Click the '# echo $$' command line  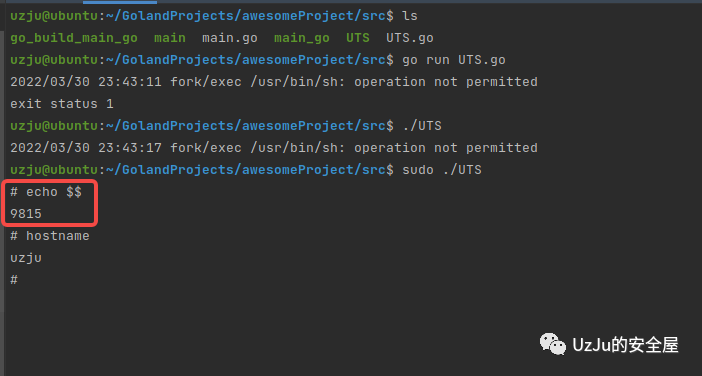(x=46, y=192)
